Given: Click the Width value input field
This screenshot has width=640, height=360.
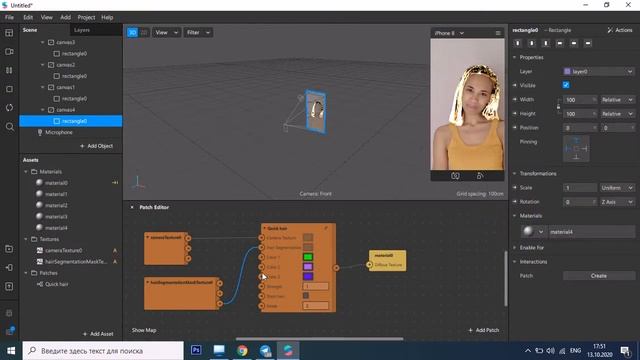Looking at the screenshot, I should (580, 100).
